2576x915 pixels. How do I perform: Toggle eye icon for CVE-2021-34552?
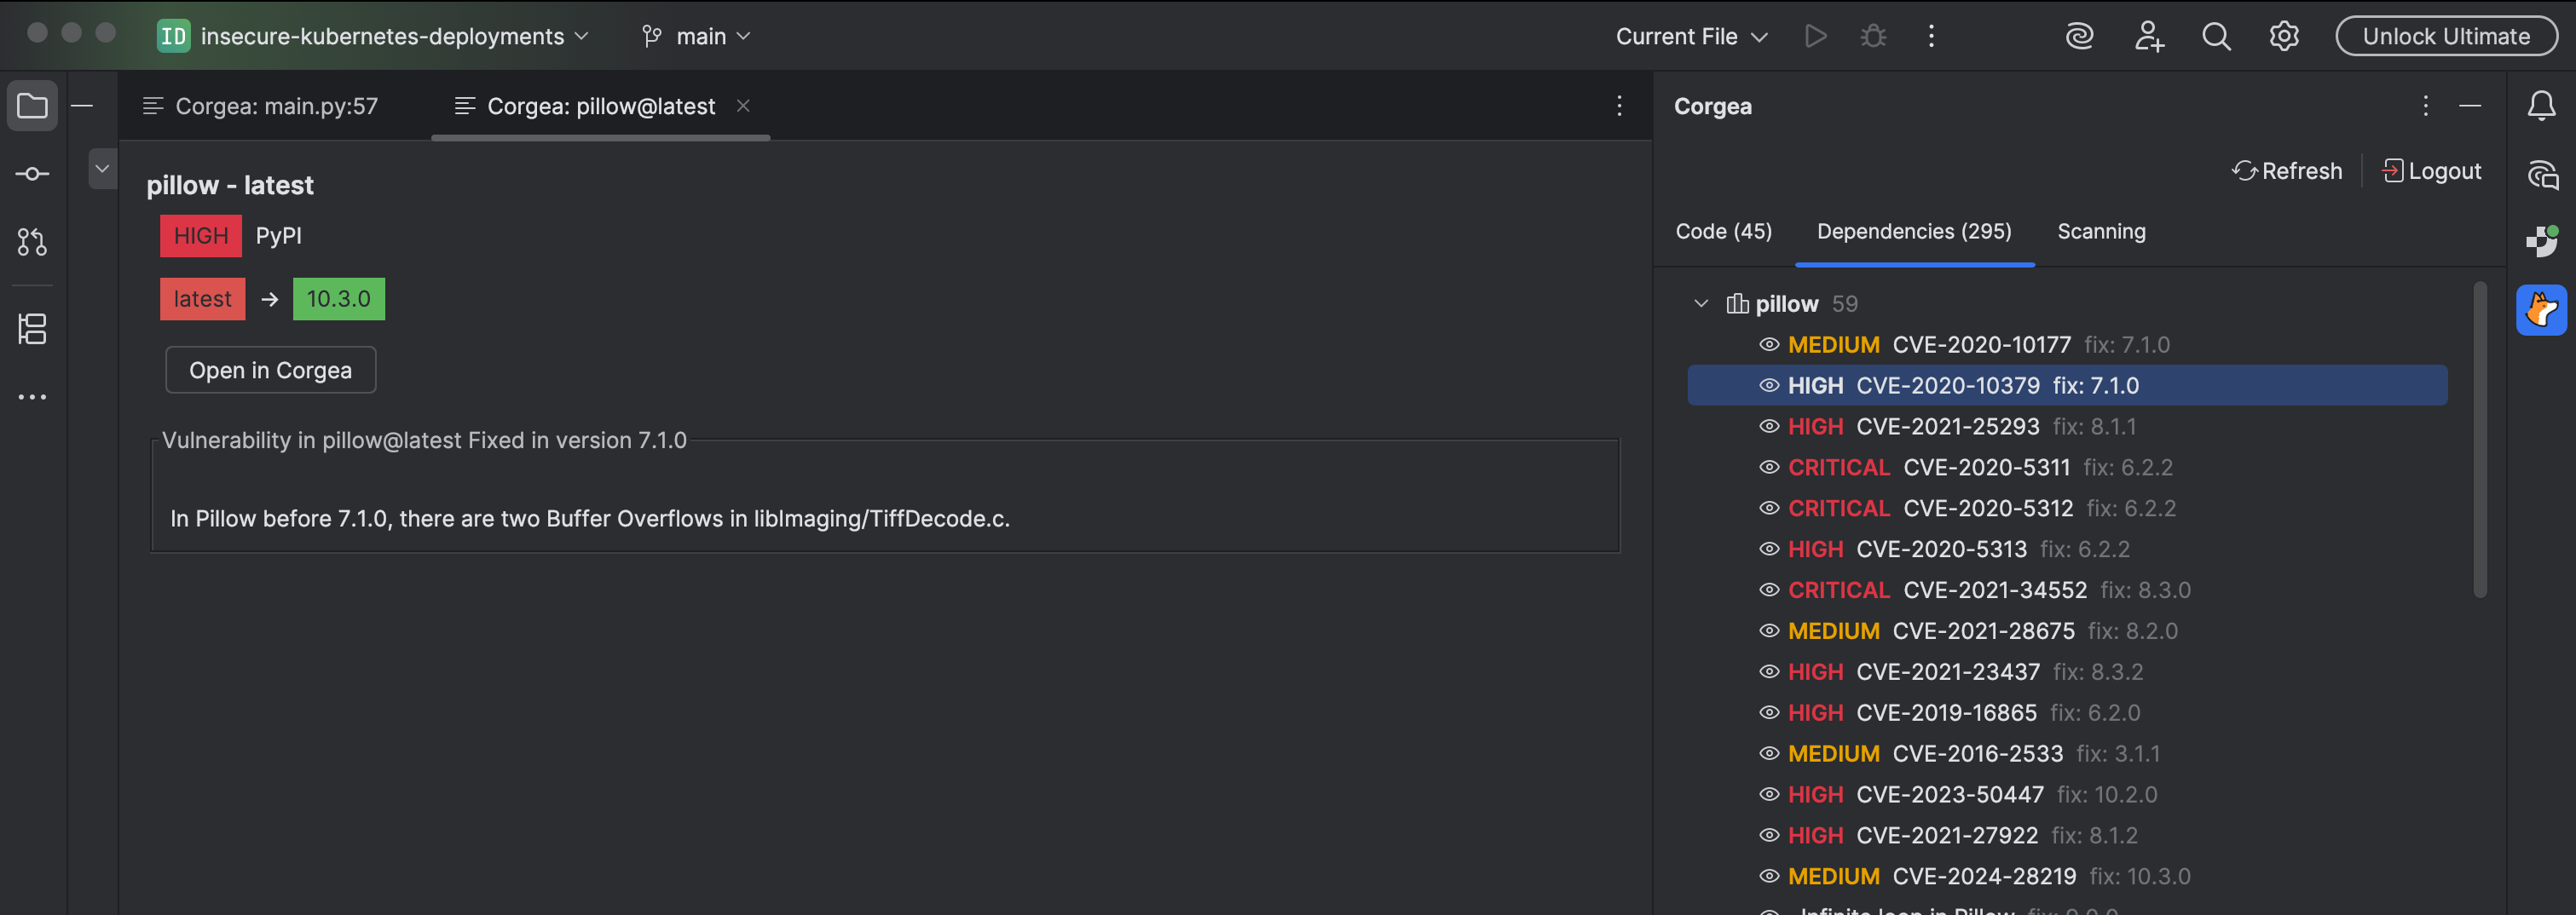[1769, 591]
